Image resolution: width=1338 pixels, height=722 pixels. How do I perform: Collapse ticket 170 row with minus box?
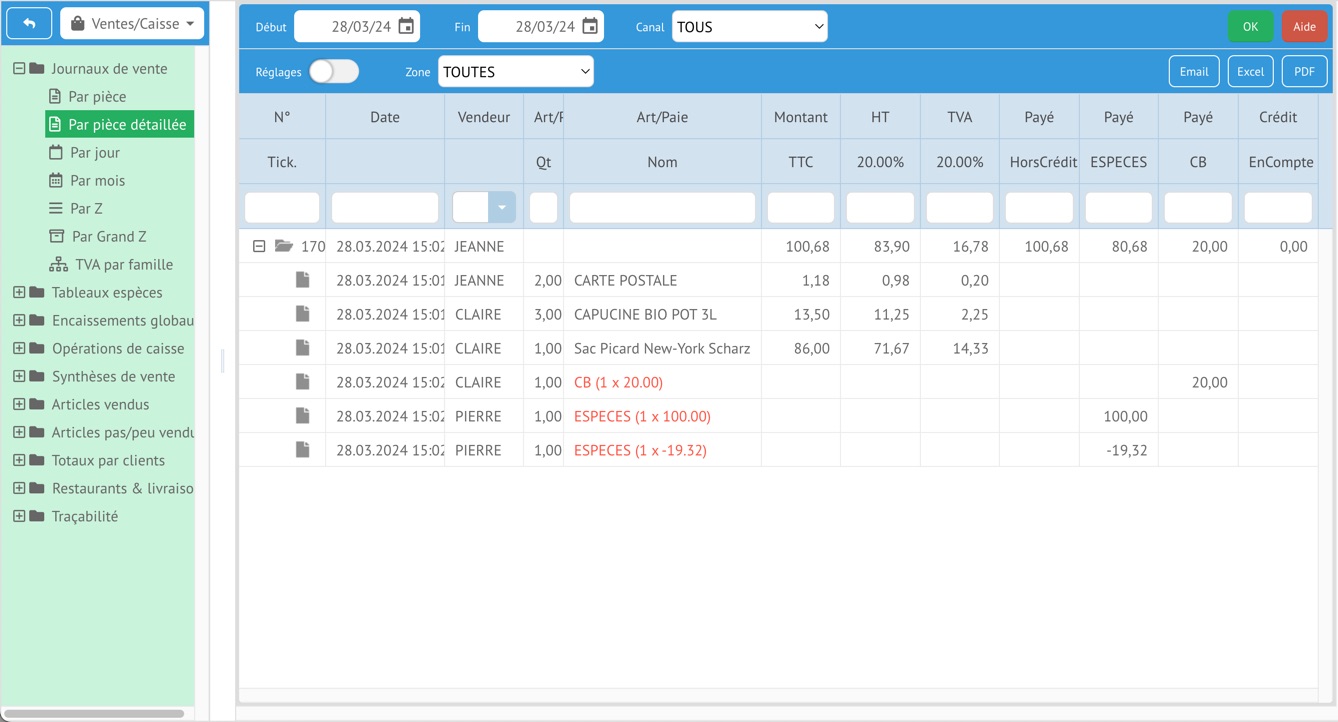click(259, 246)
